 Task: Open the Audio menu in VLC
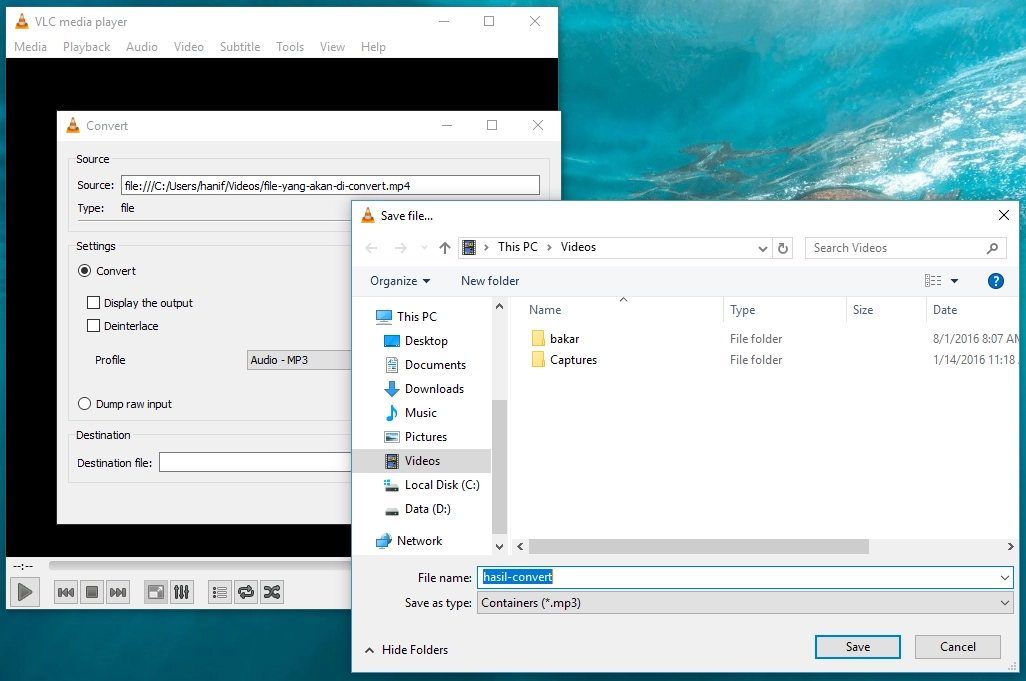point(142,47)
